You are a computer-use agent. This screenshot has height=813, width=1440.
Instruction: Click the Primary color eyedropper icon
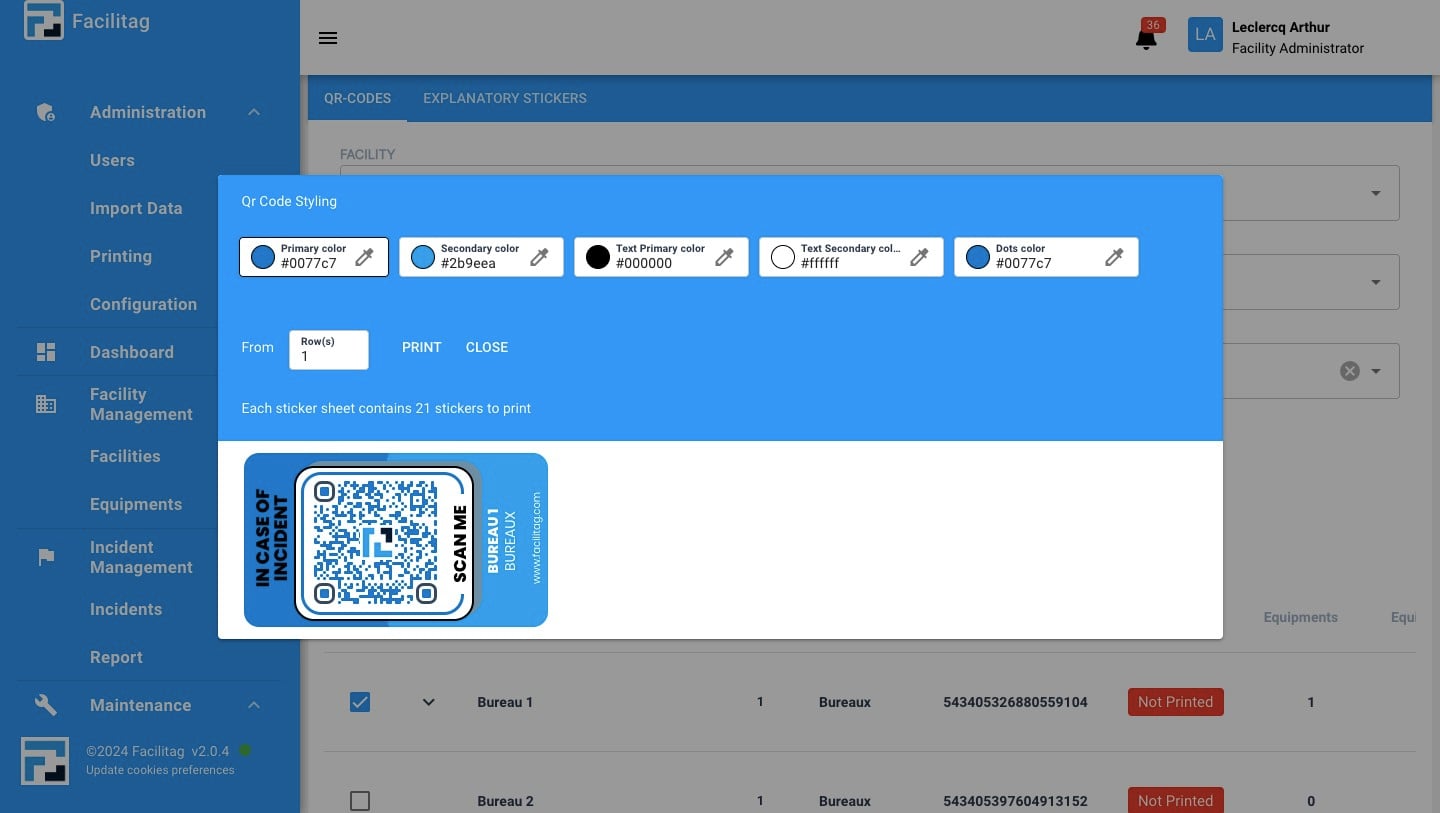tap(364, 257)
